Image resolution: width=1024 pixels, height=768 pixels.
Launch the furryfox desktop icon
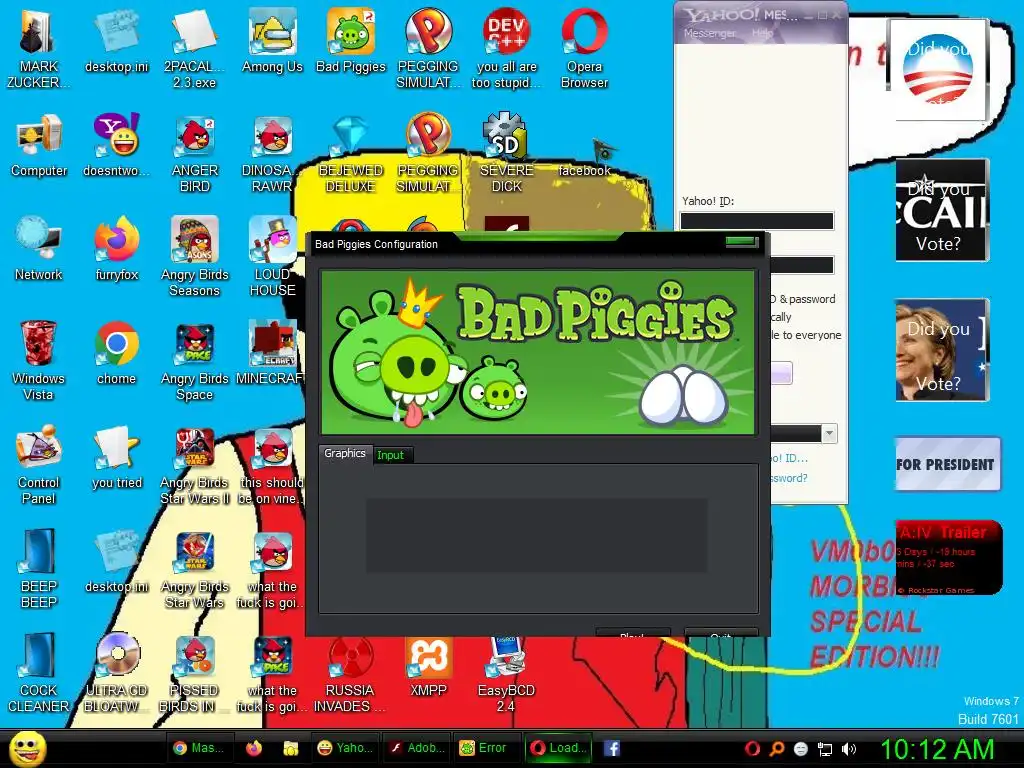pyautogui.click(x=117, y=249)
